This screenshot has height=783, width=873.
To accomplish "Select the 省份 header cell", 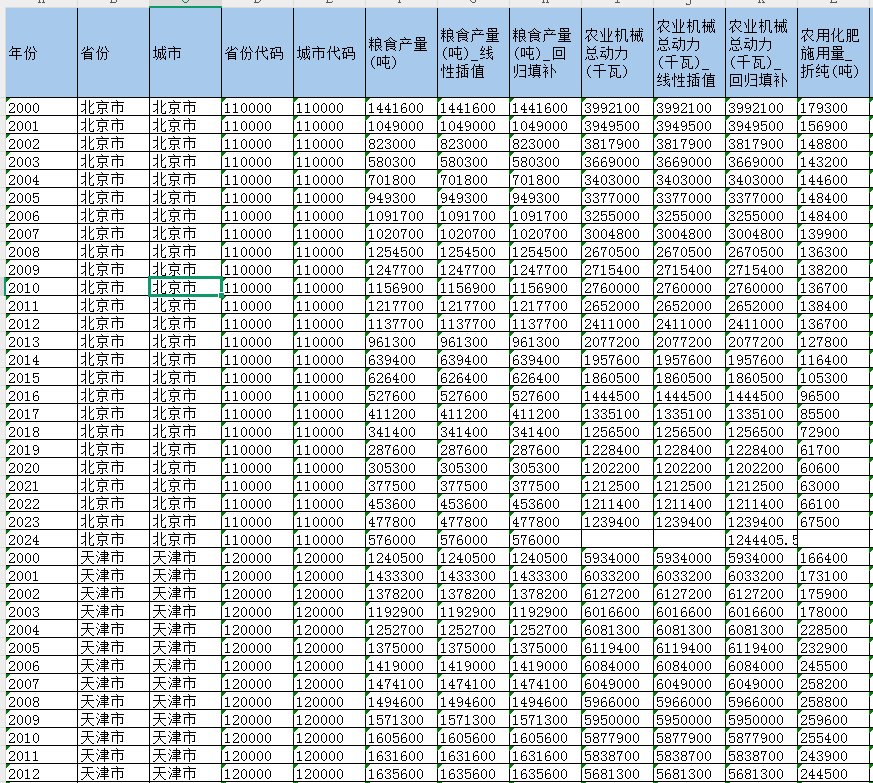I will point(113,54).
